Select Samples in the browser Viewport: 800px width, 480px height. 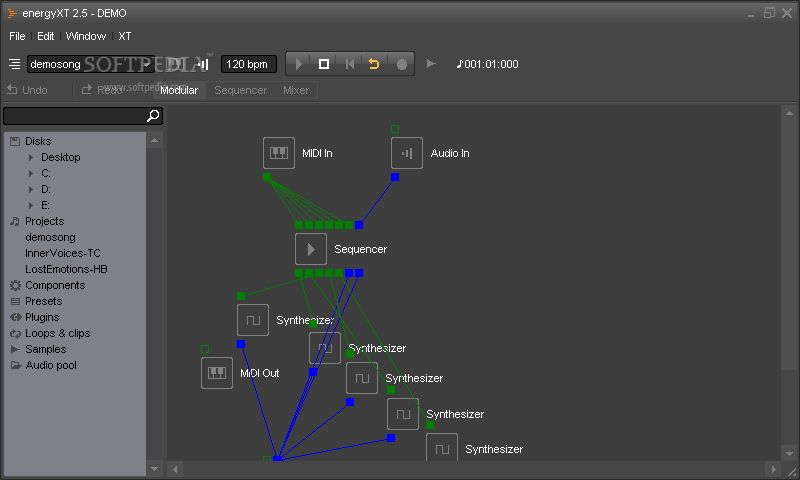(45, 349)
